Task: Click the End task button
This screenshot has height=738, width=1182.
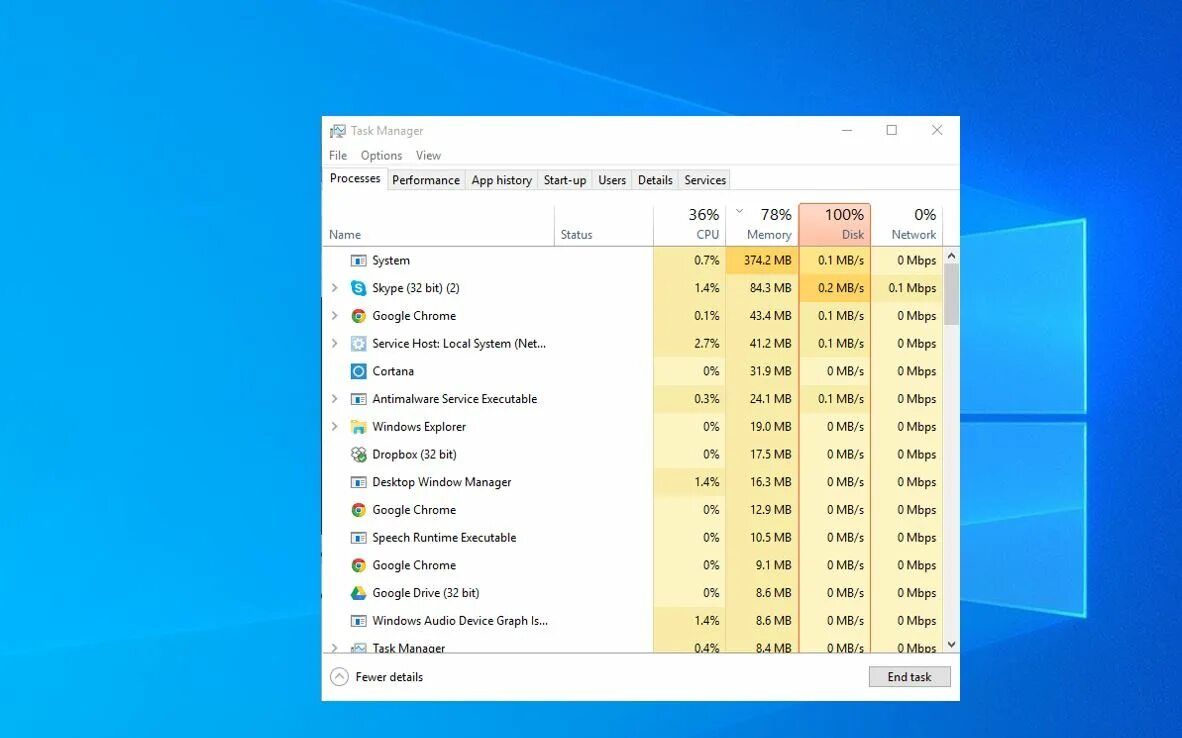Action: (909, 677)
